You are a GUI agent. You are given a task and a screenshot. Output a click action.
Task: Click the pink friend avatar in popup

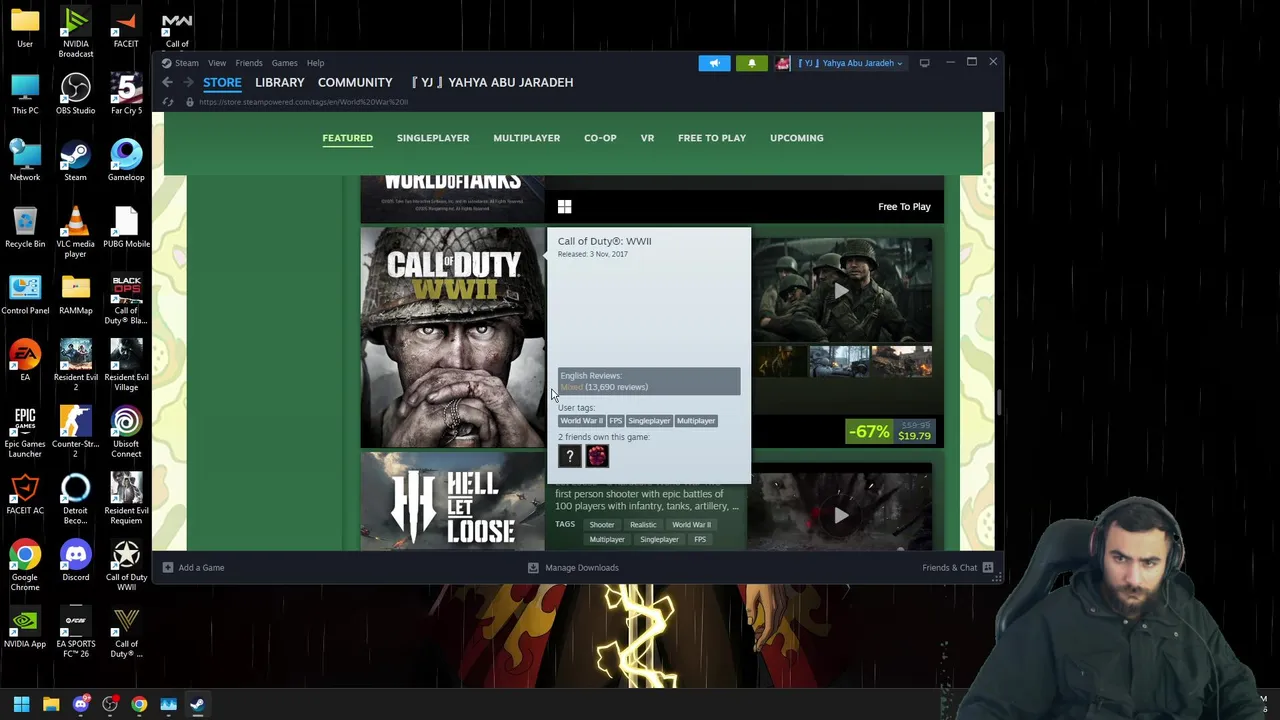597,456
